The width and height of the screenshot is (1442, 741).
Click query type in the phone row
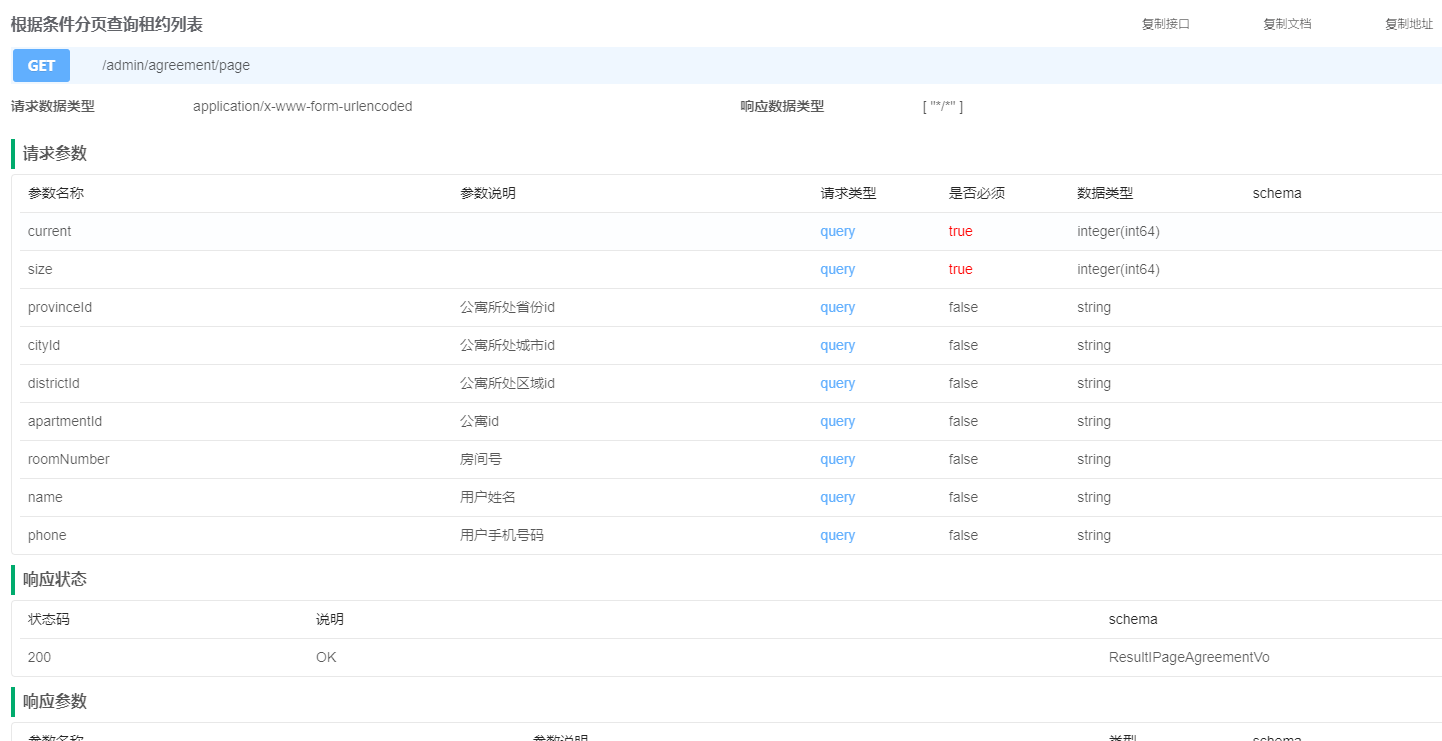(x=838, y=535)
